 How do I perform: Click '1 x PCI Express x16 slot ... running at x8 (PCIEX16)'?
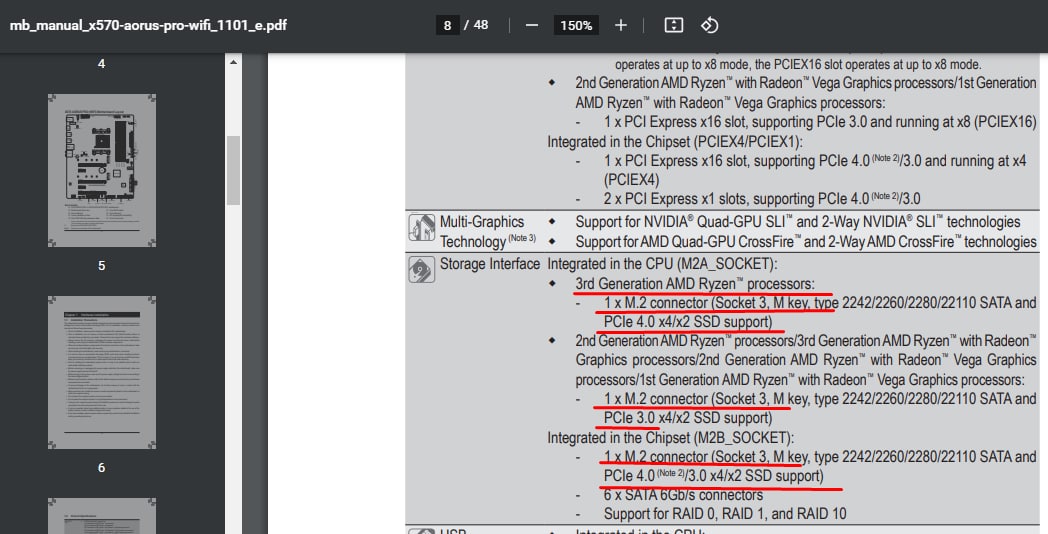pos(820,122)
